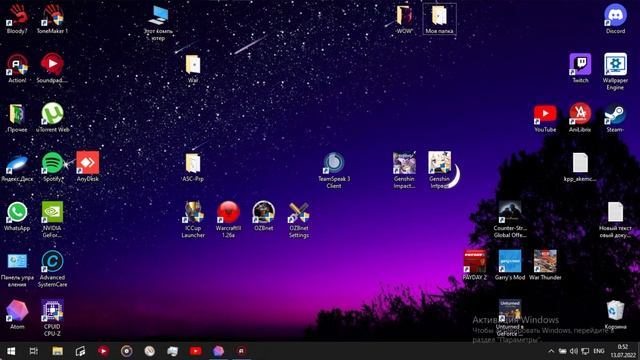Launch the DZBnet desktop shortcut
Viewport: 640px width, 360px height.
pyautogui.click(x=263, y=216)
